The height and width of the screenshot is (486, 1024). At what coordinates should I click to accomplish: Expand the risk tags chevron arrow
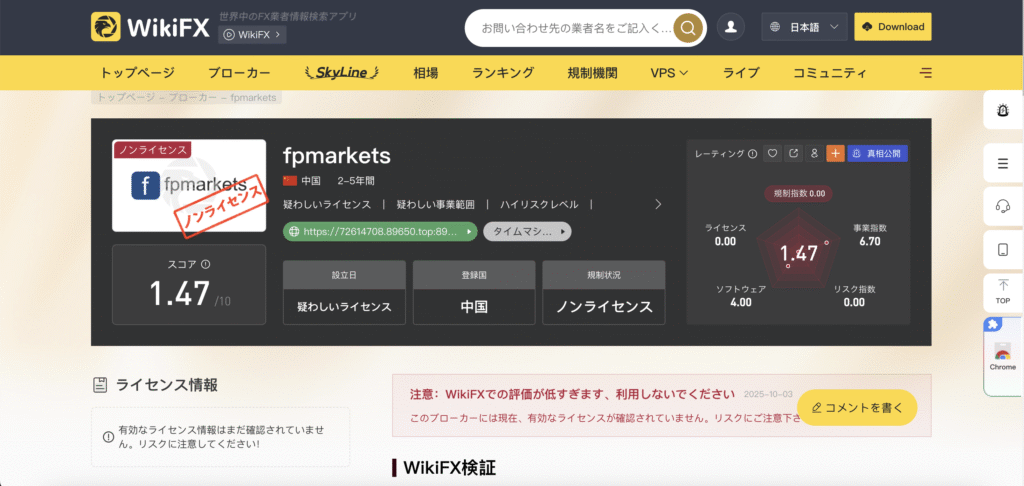(658, 204)
